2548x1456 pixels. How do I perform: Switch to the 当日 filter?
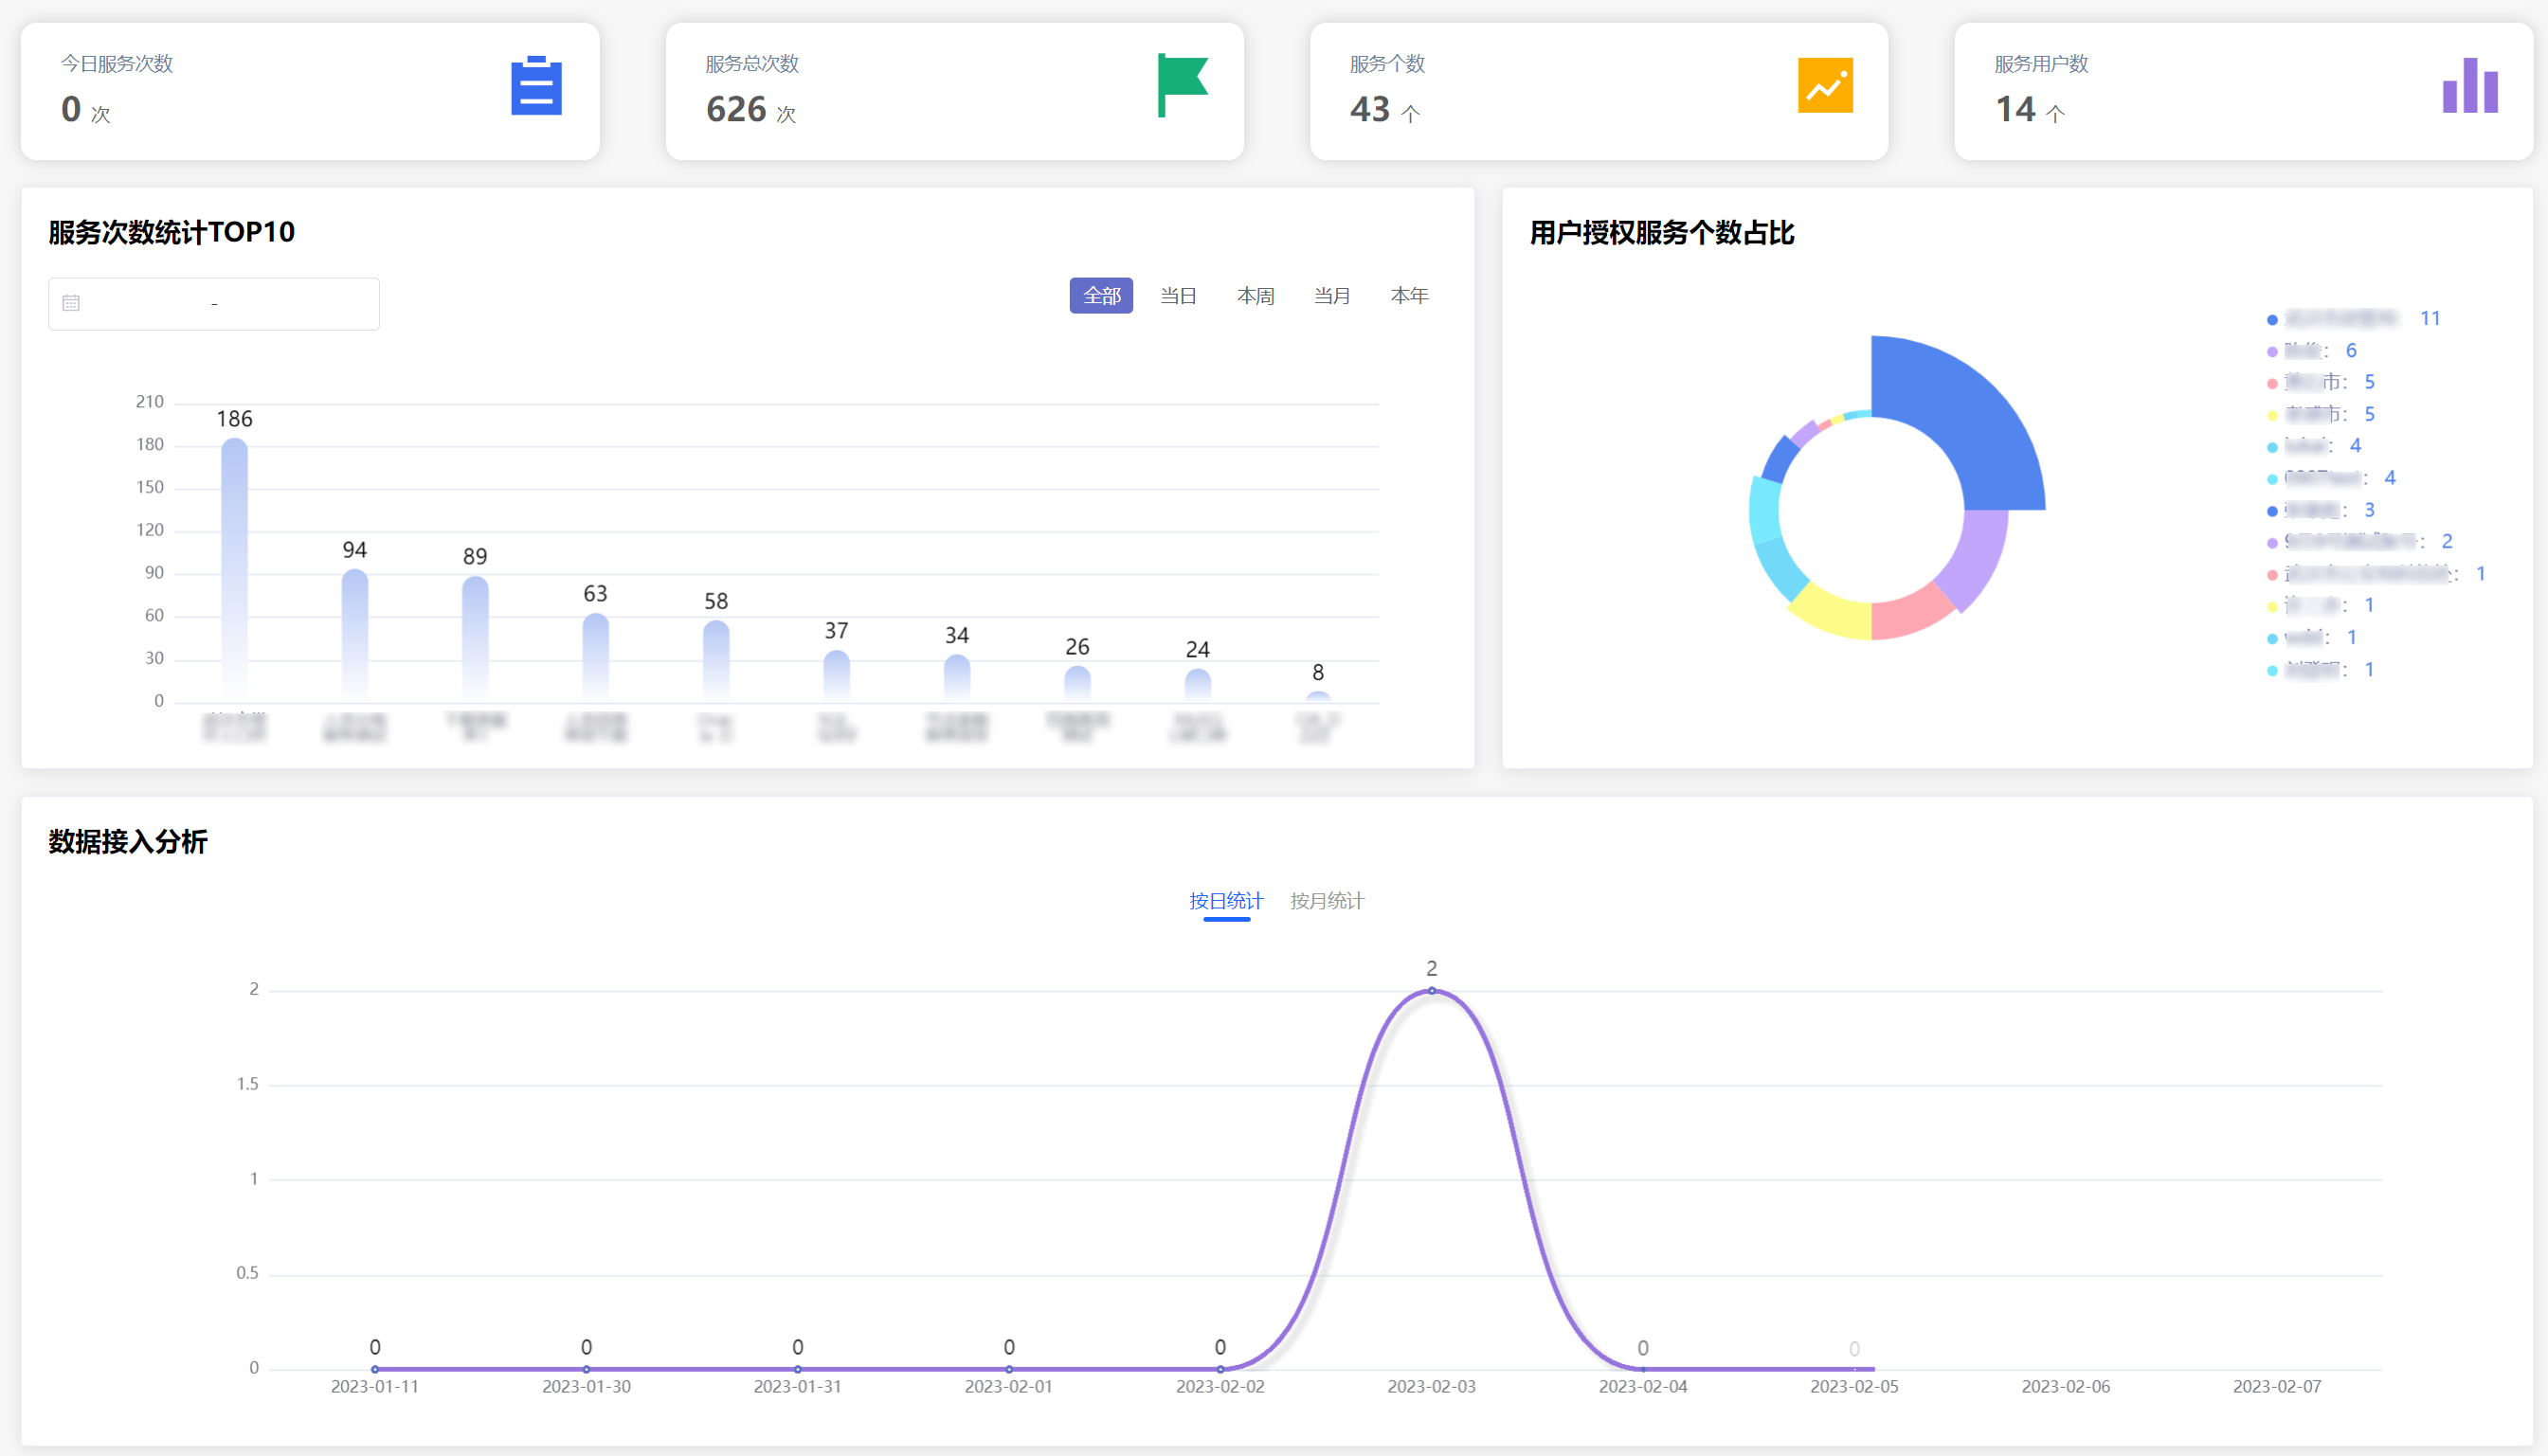(1178, 296)
